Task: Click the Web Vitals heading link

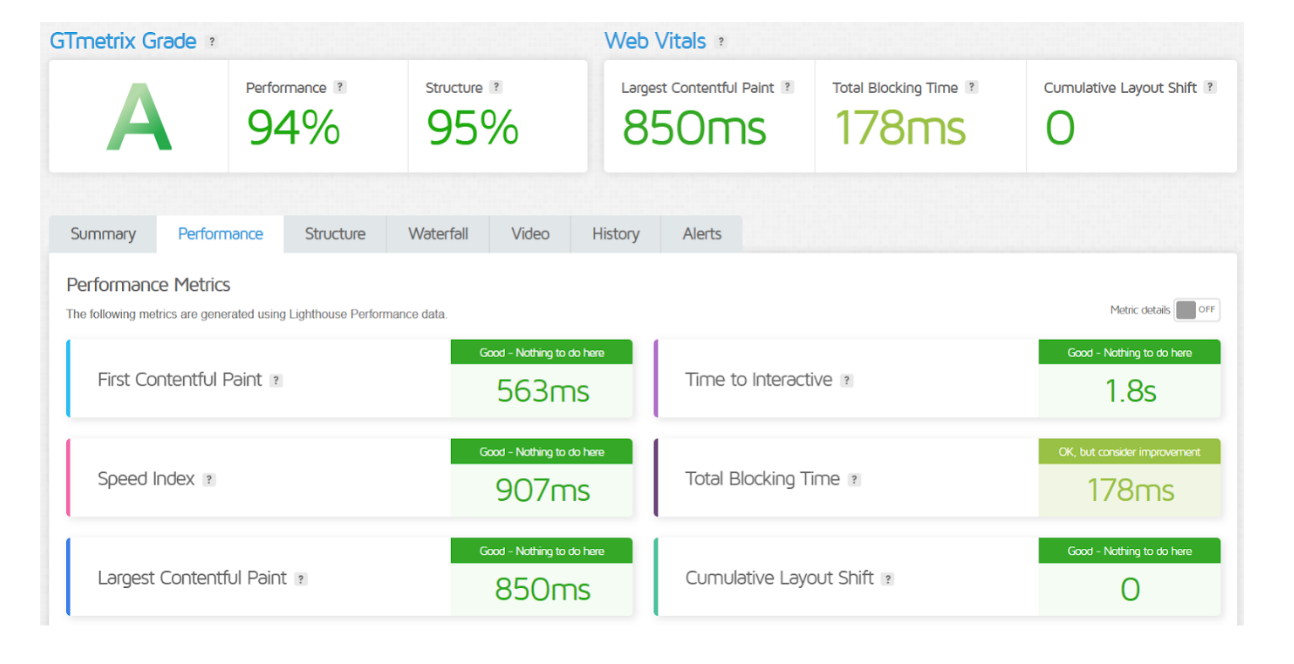Action: point(655,41)
